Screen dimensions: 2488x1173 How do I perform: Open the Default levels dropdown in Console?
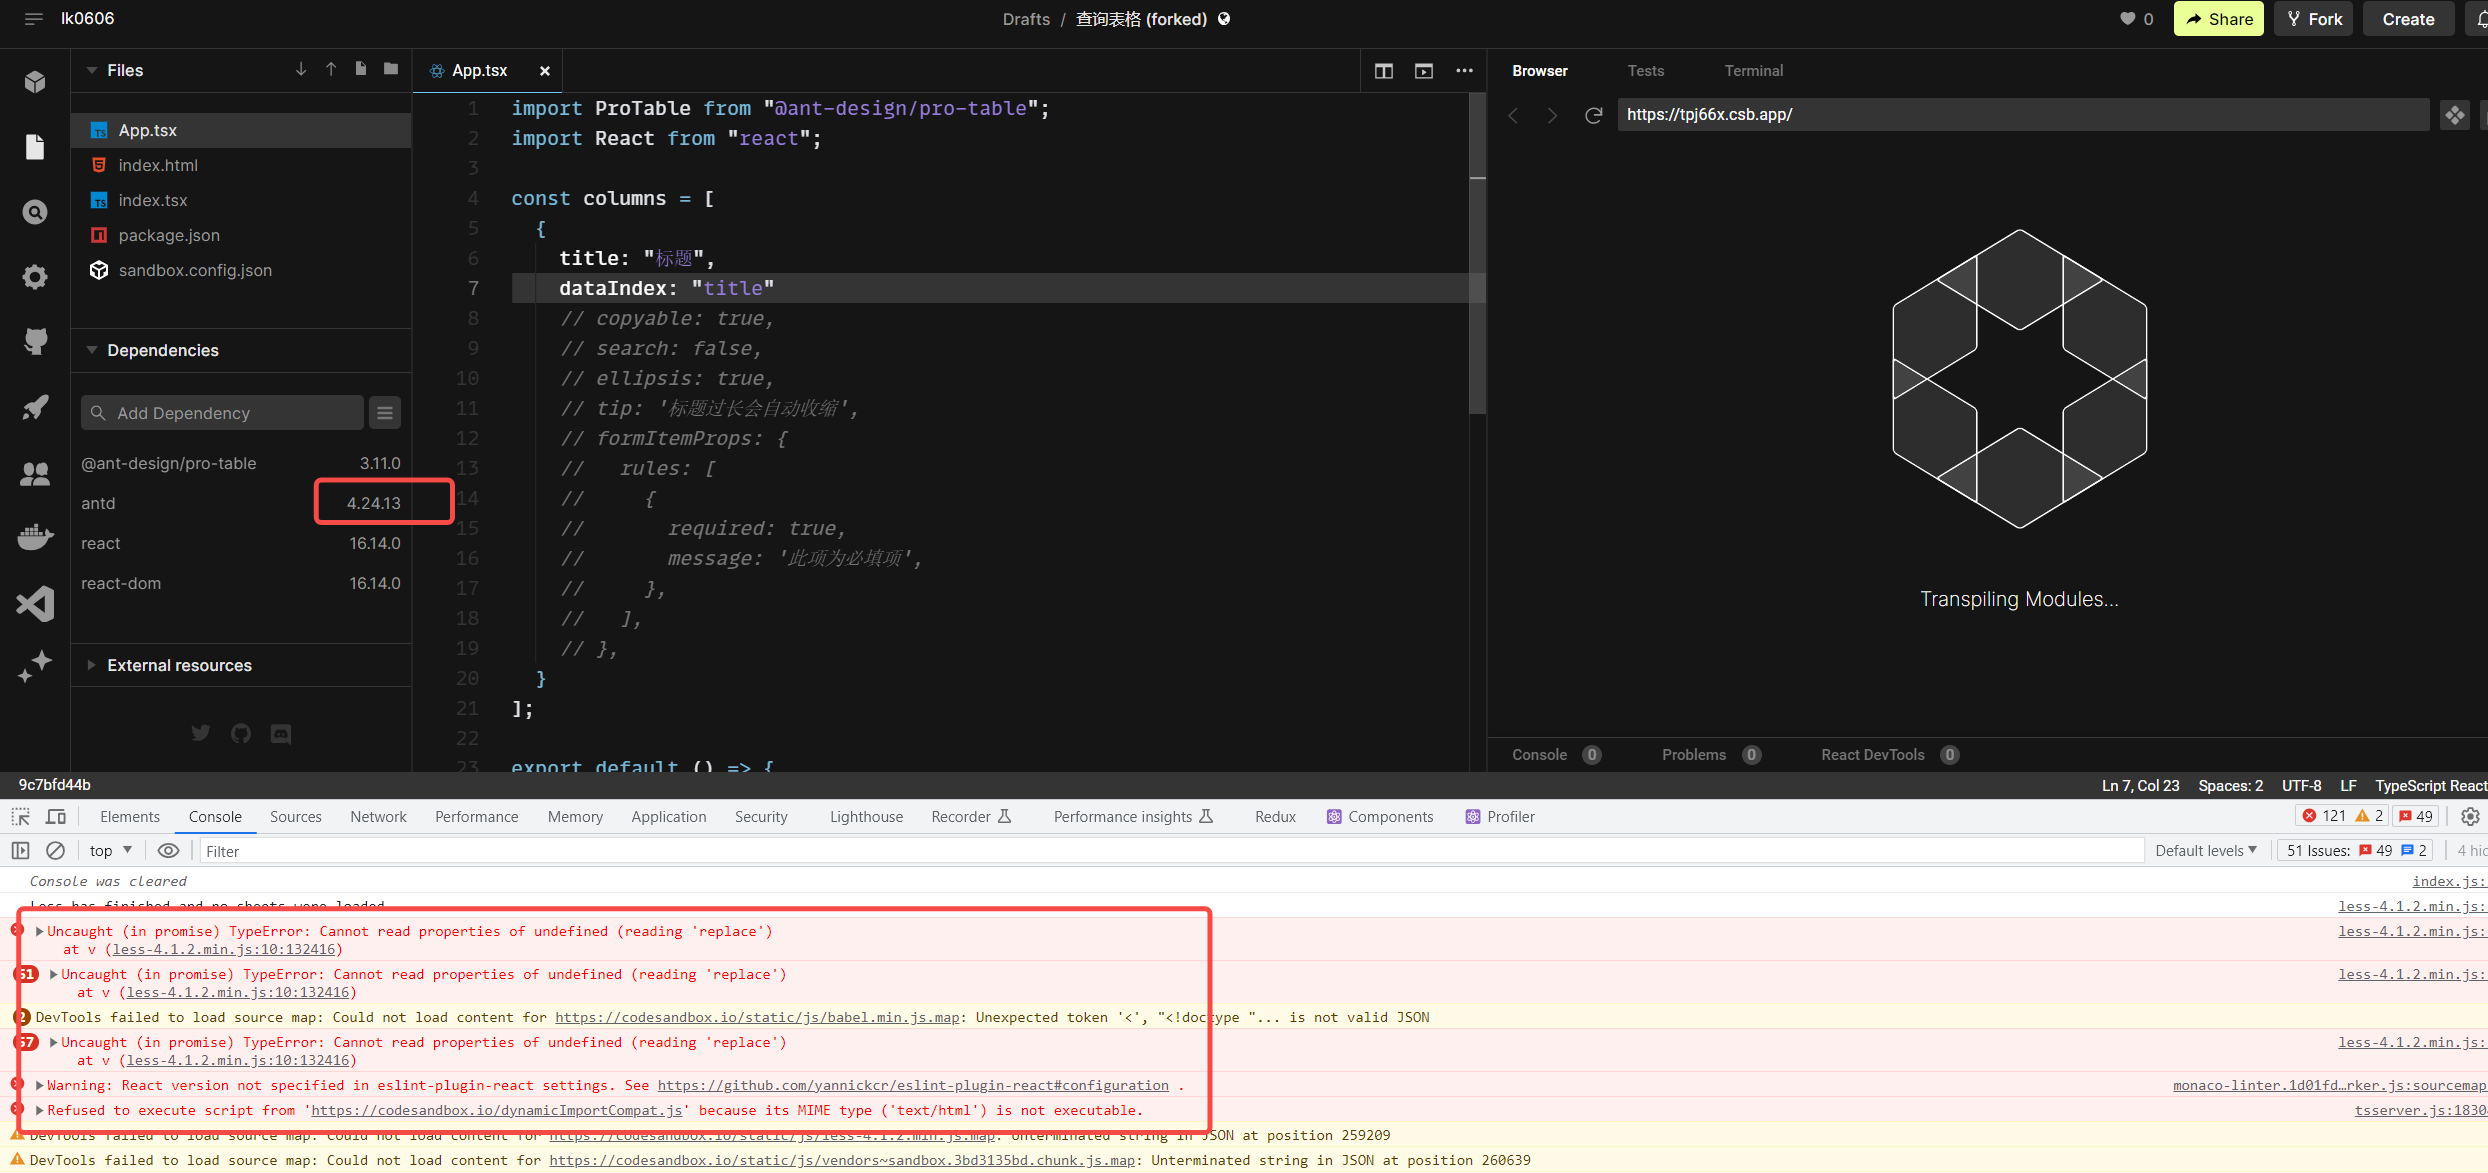pos(2205,850)
